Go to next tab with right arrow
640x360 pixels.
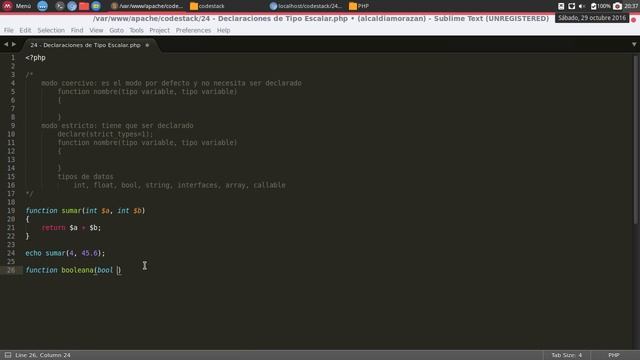pyautogui.click(x=14, y=44)
